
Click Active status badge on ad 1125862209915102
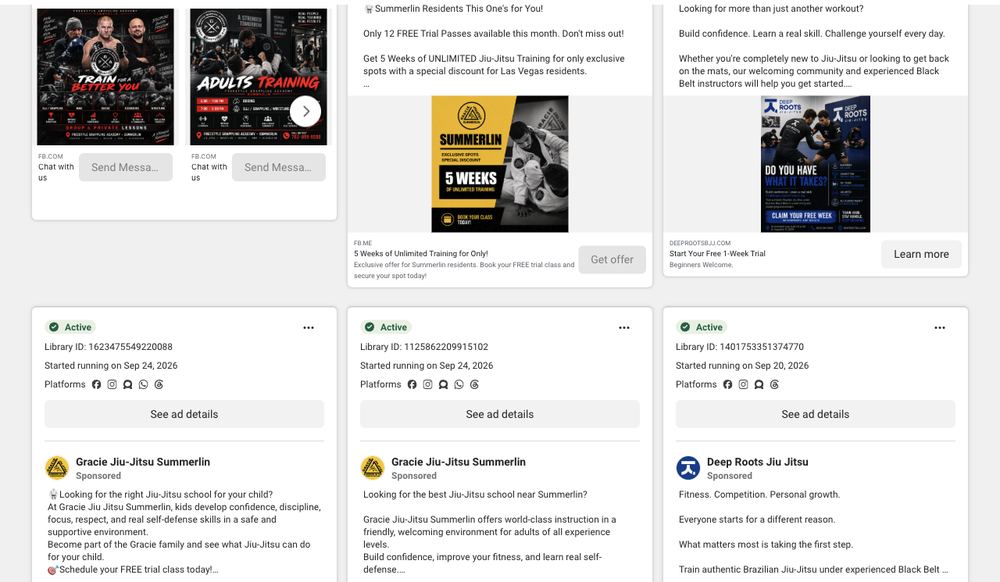386,327
